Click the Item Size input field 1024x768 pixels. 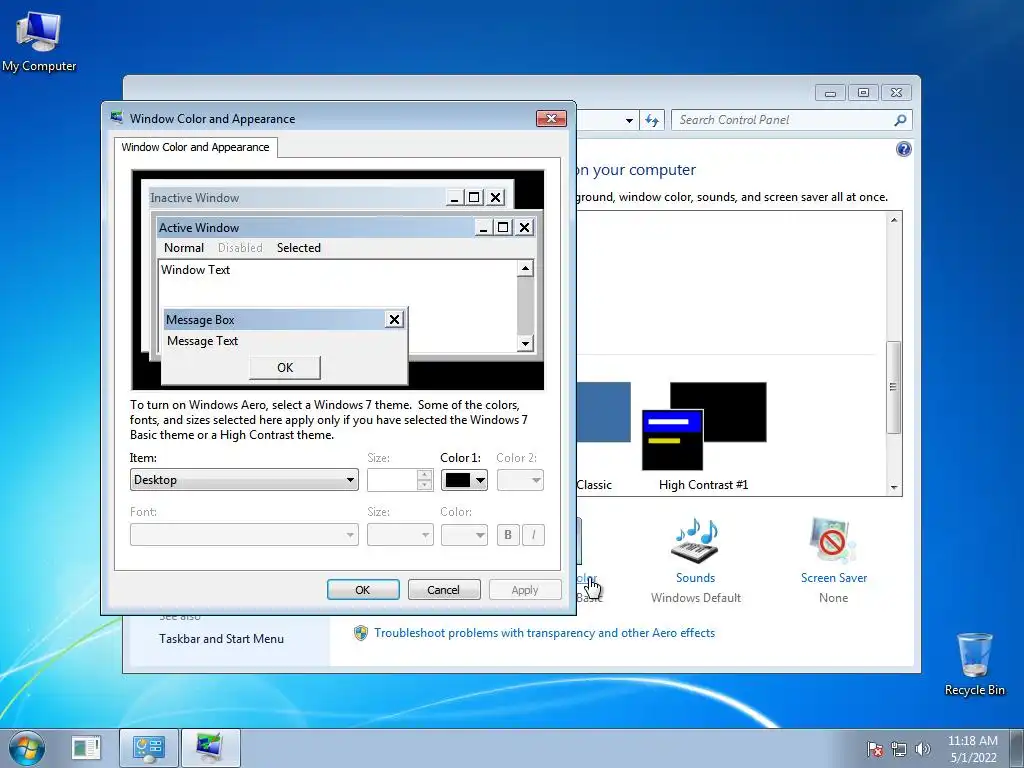(x=392, y=481)
